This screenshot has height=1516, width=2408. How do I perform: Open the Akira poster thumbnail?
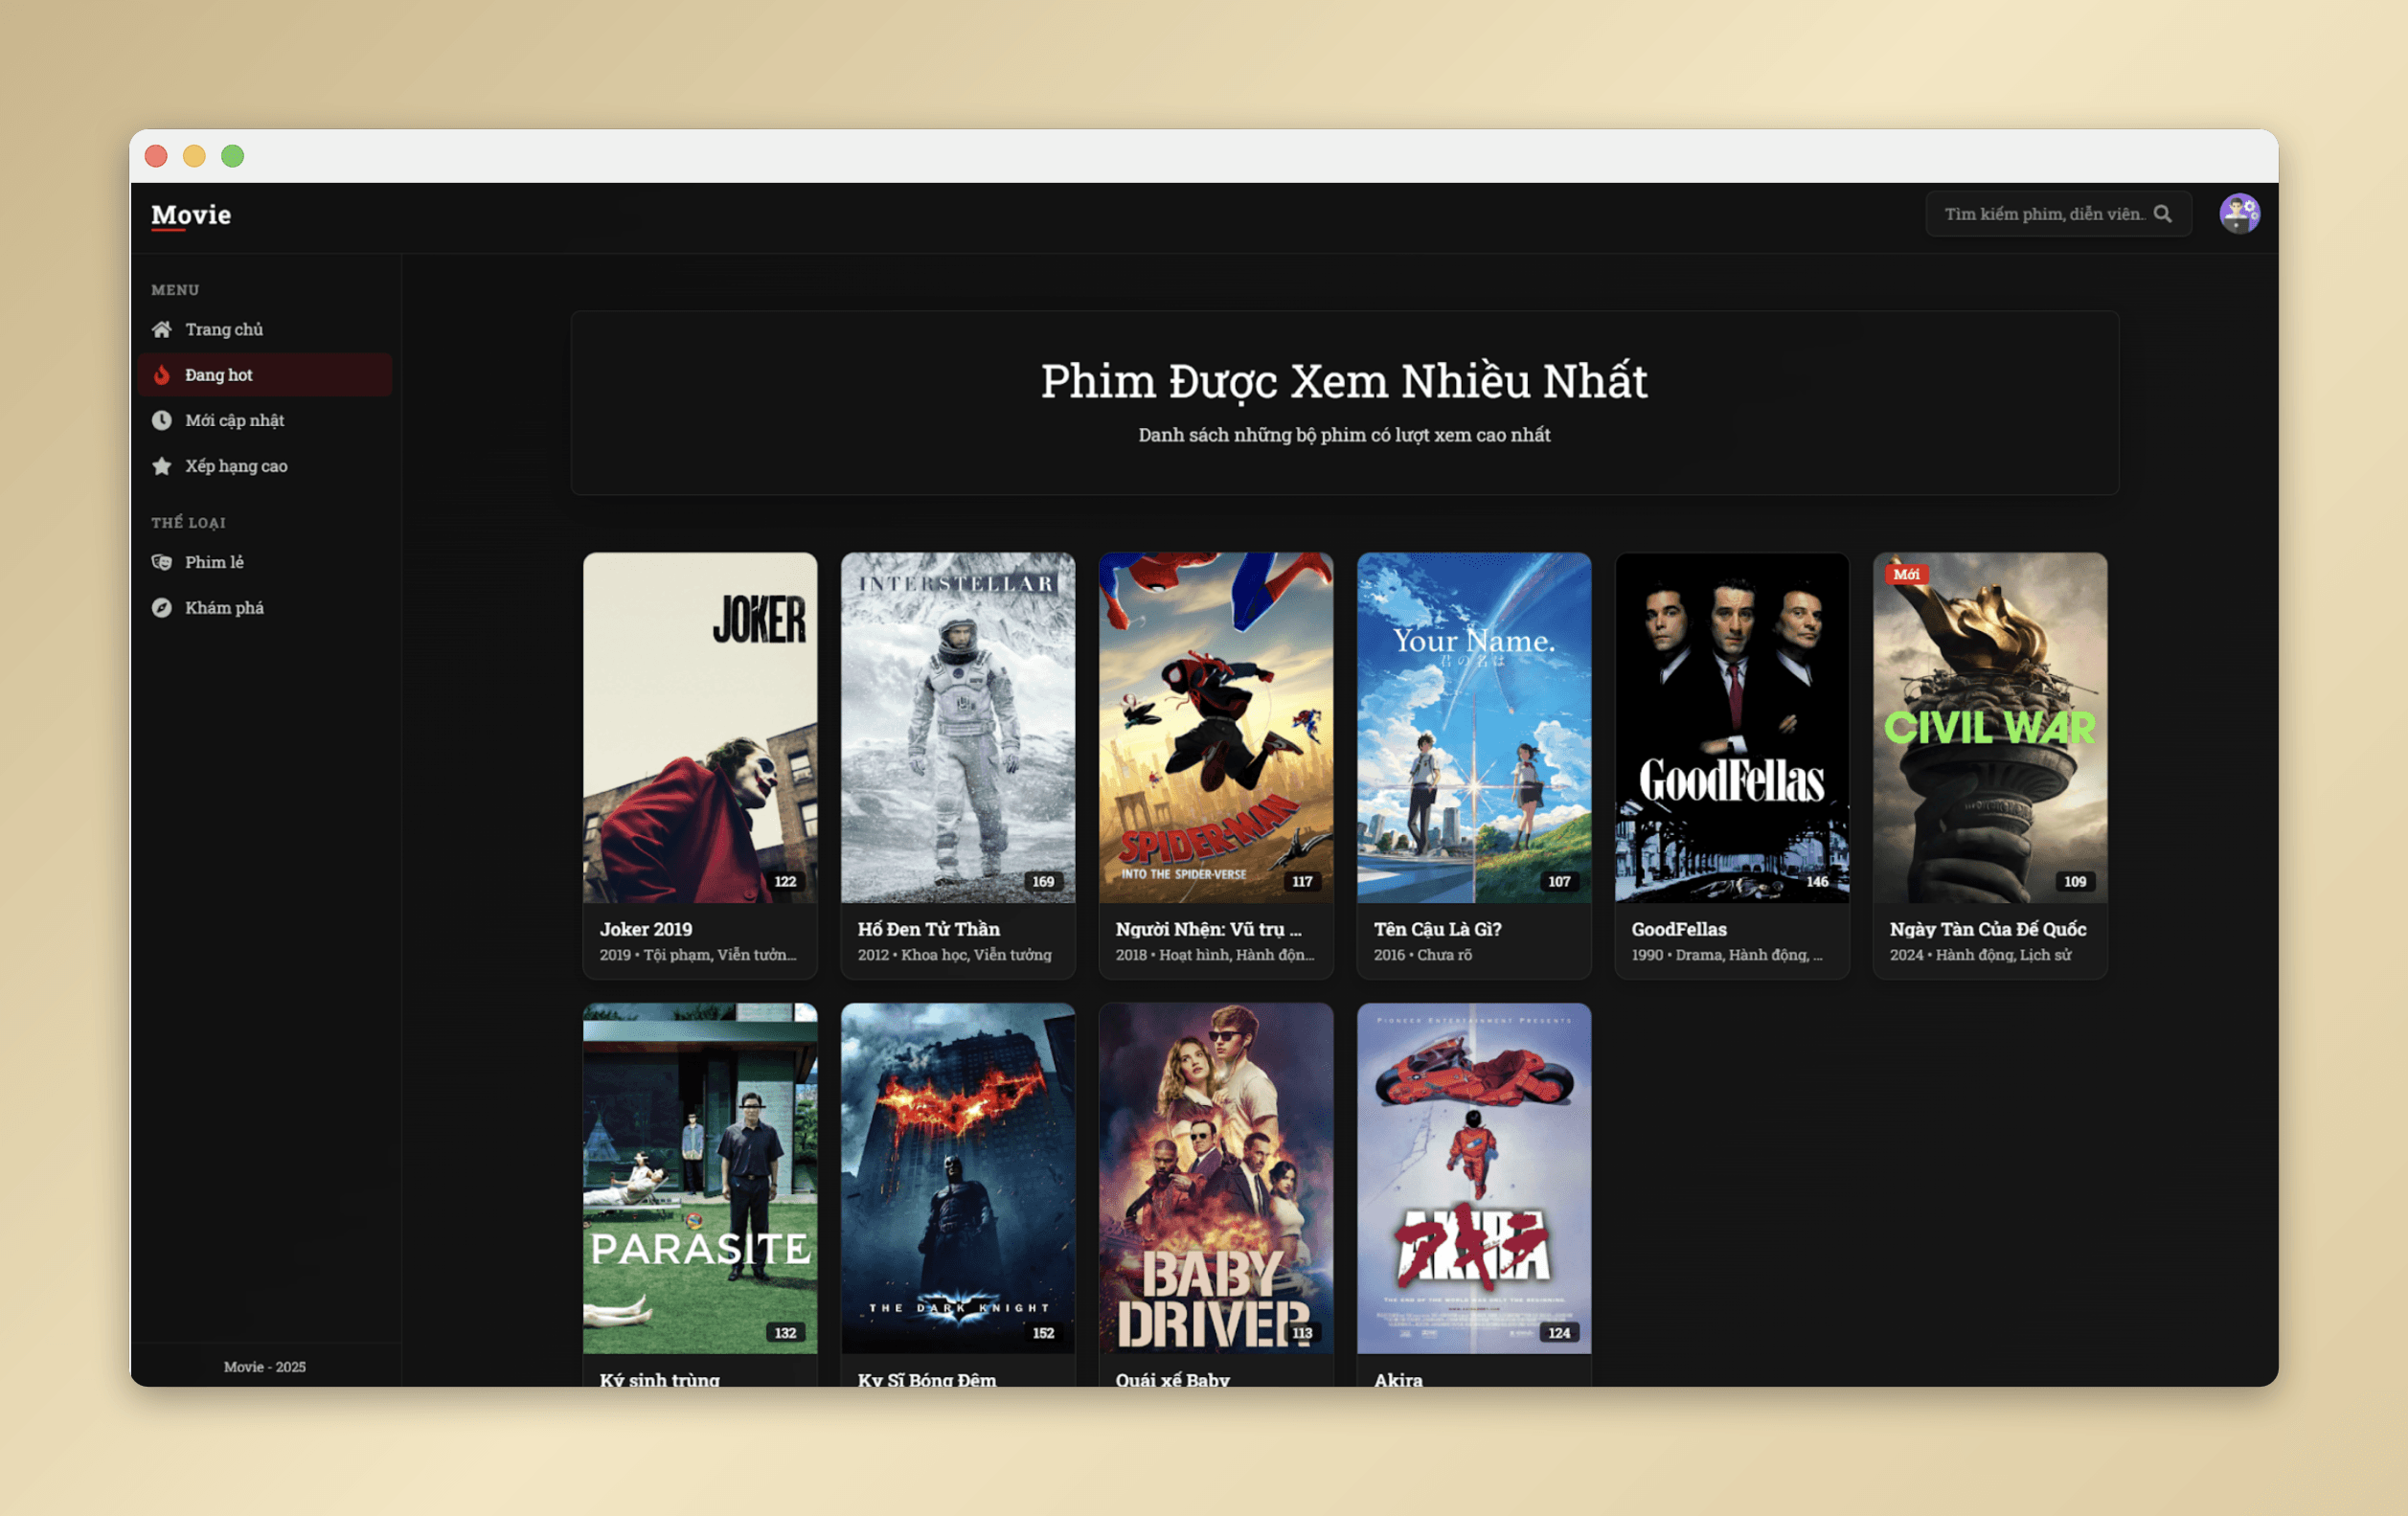[x=1474, y=1179]
